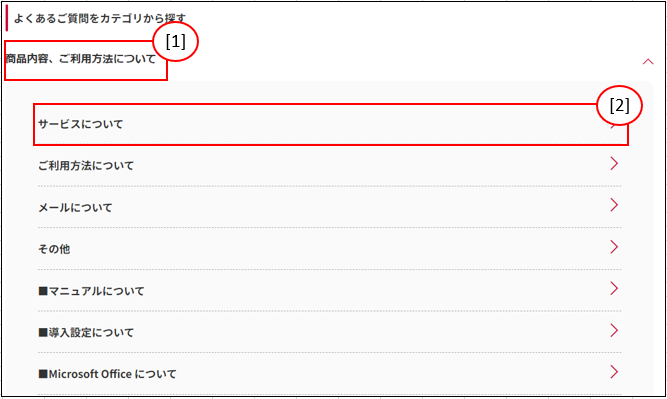The image size is (667, 399).
Task: Click the arrow beside ■マニュアルについて
Action: click(613, 288)
